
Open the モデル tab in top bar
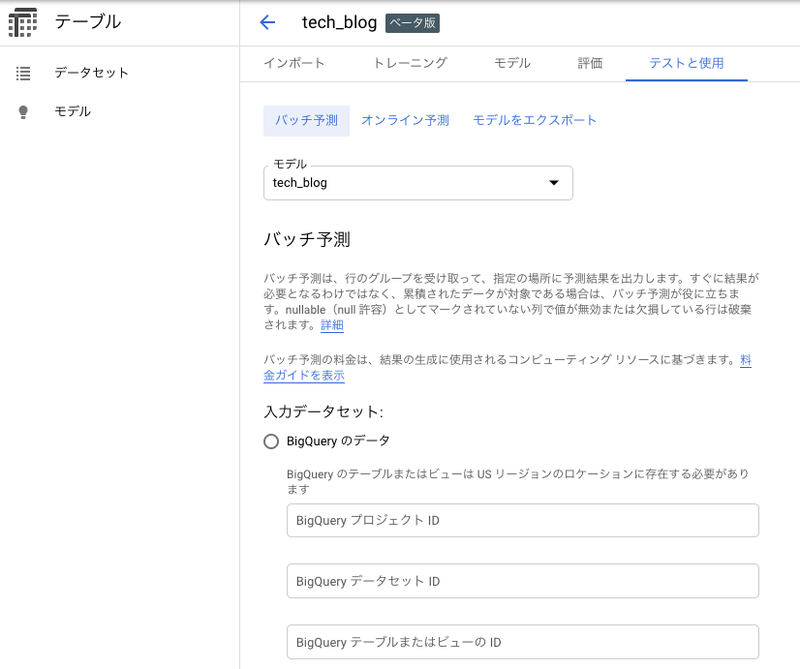[512, 63]
